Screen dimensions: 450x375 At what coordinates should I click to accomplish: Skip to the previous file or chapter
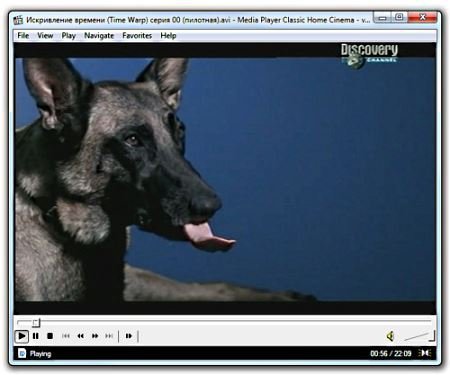66,336
